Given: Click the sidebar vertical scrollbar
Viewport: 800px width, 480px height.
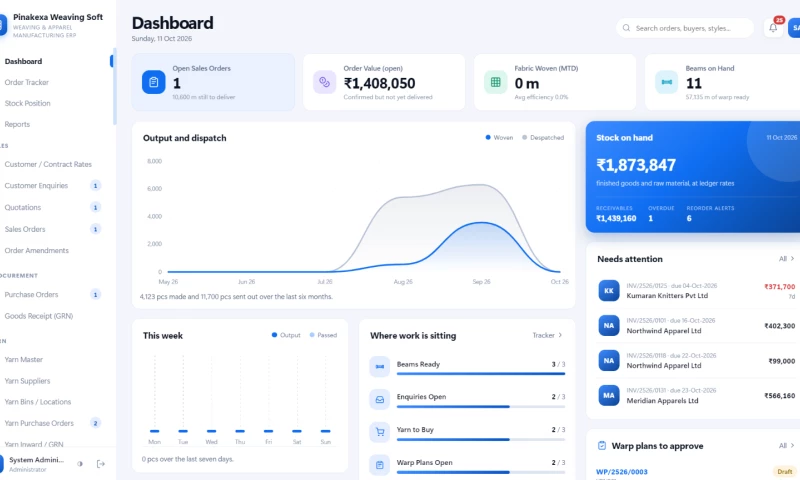Looking at the screenshot, I should 114,87.
